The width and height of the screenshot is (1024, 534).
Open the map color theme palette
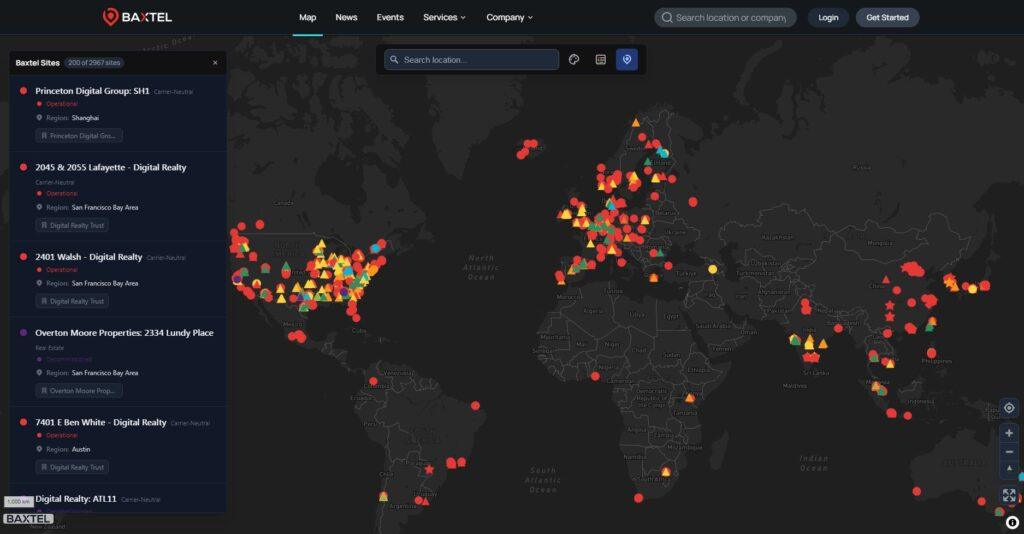(574, 59)
